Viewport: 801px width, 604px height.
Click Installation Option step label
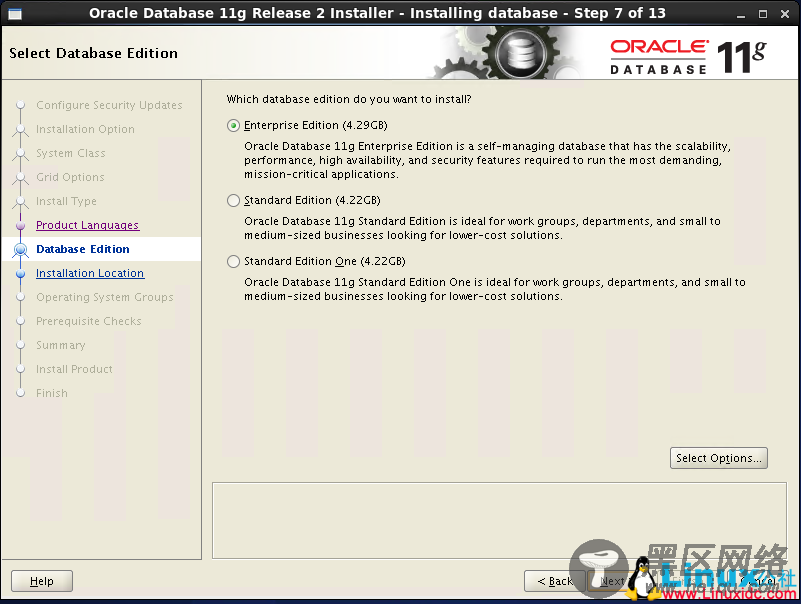(85, 129)
